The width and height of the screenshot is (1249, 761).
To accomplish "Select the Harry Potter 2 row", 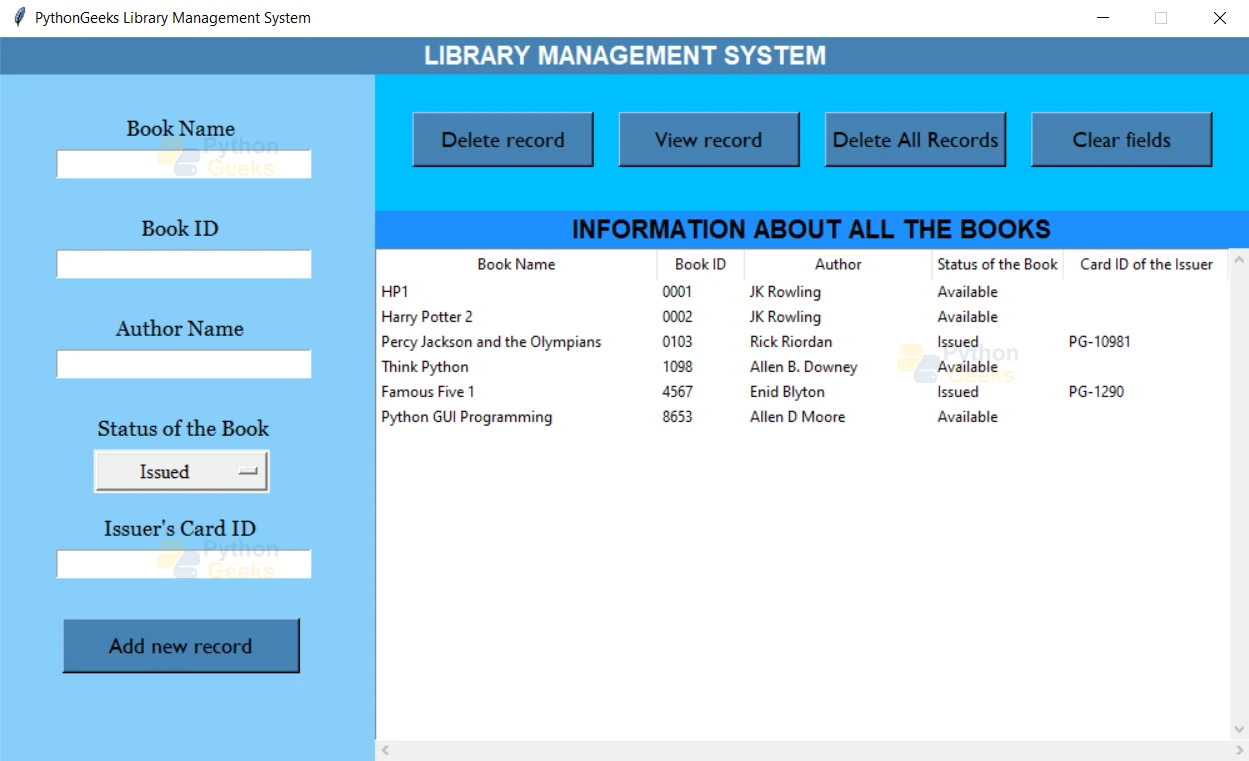I will pos(802,317).
